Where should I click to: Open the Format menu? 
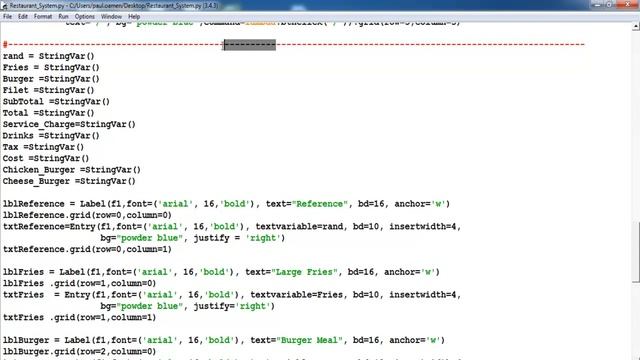43,17
